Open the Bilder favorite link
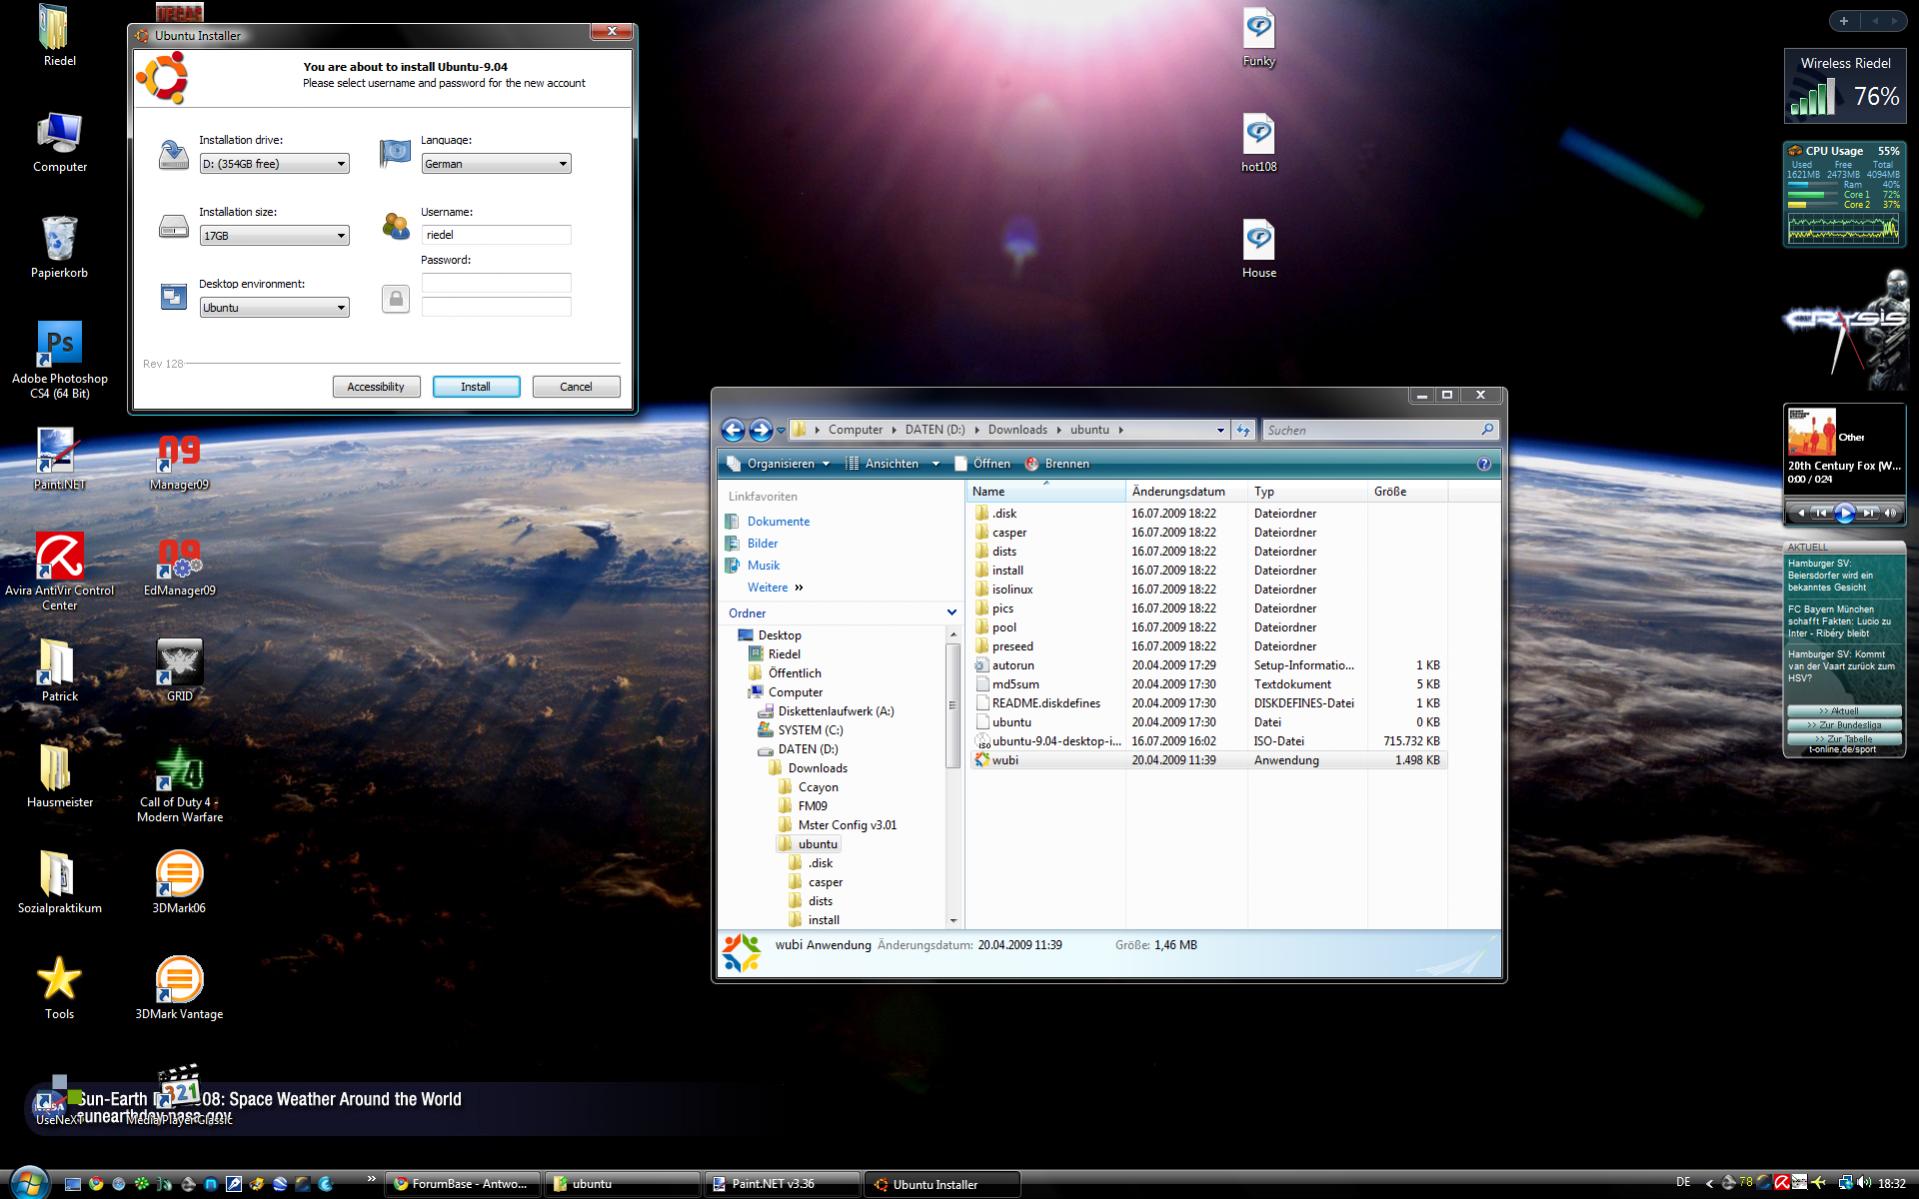Viewport: 1919px width, 1199px height. (762, 544)
